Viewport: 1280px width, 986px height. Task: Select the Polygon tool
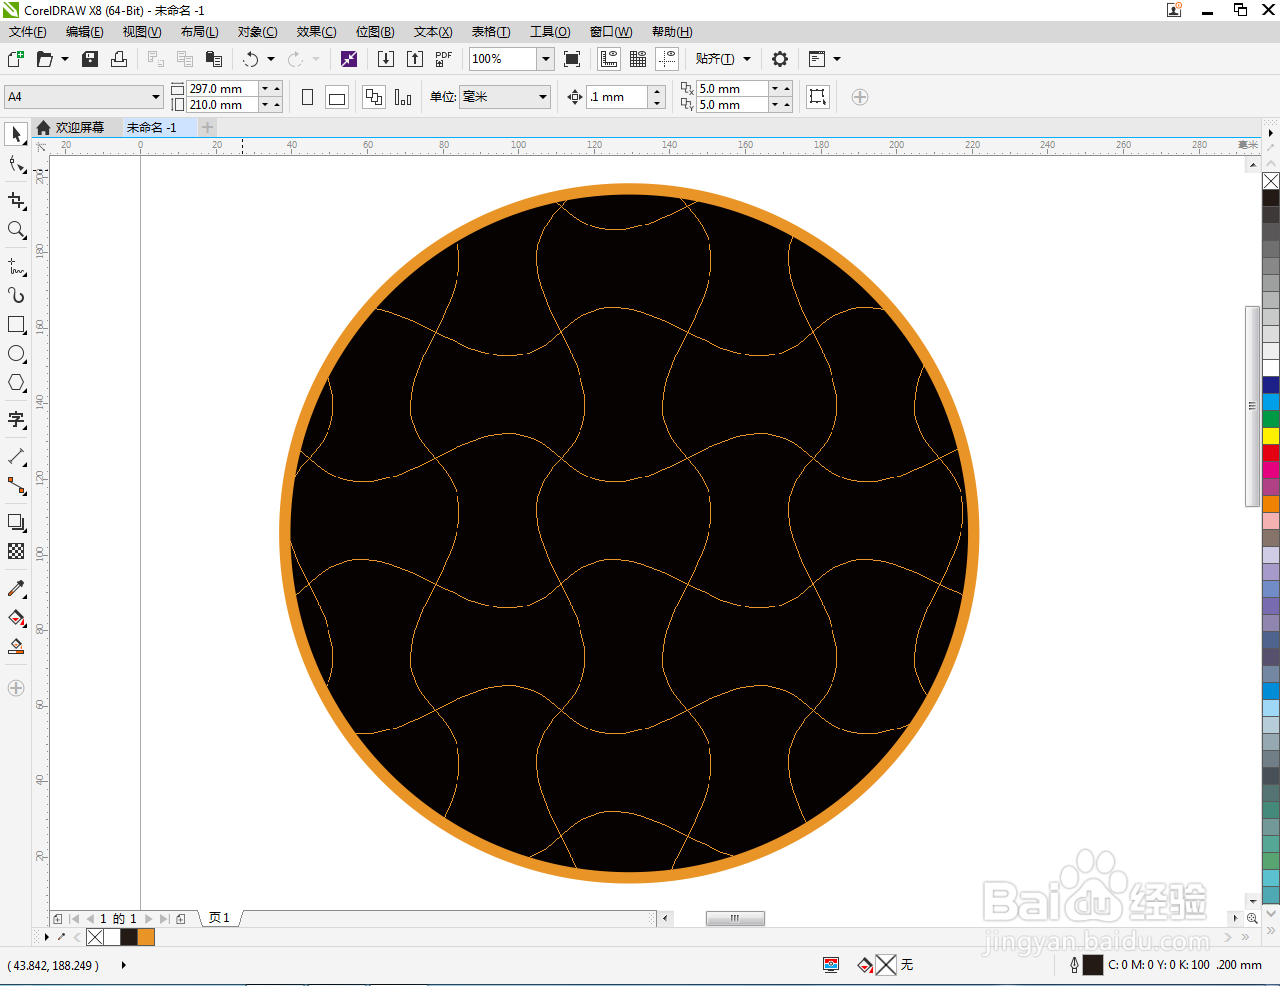pyautogui.click(x=16, y=383)
